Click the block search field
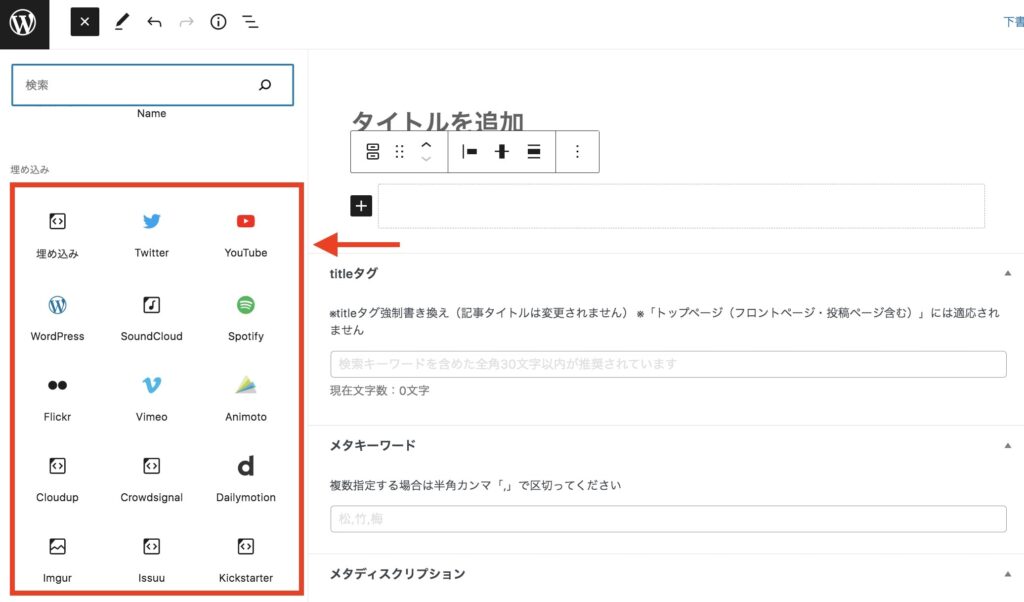This screenshot has width=1024, height=602. coord(152,85)
